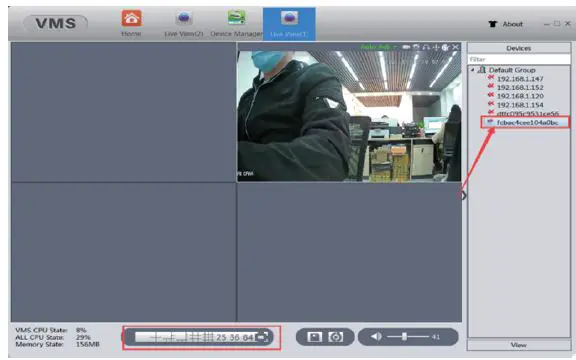
Task: Select the empty bottom-left view pane
Action: (x=123, y=252)
